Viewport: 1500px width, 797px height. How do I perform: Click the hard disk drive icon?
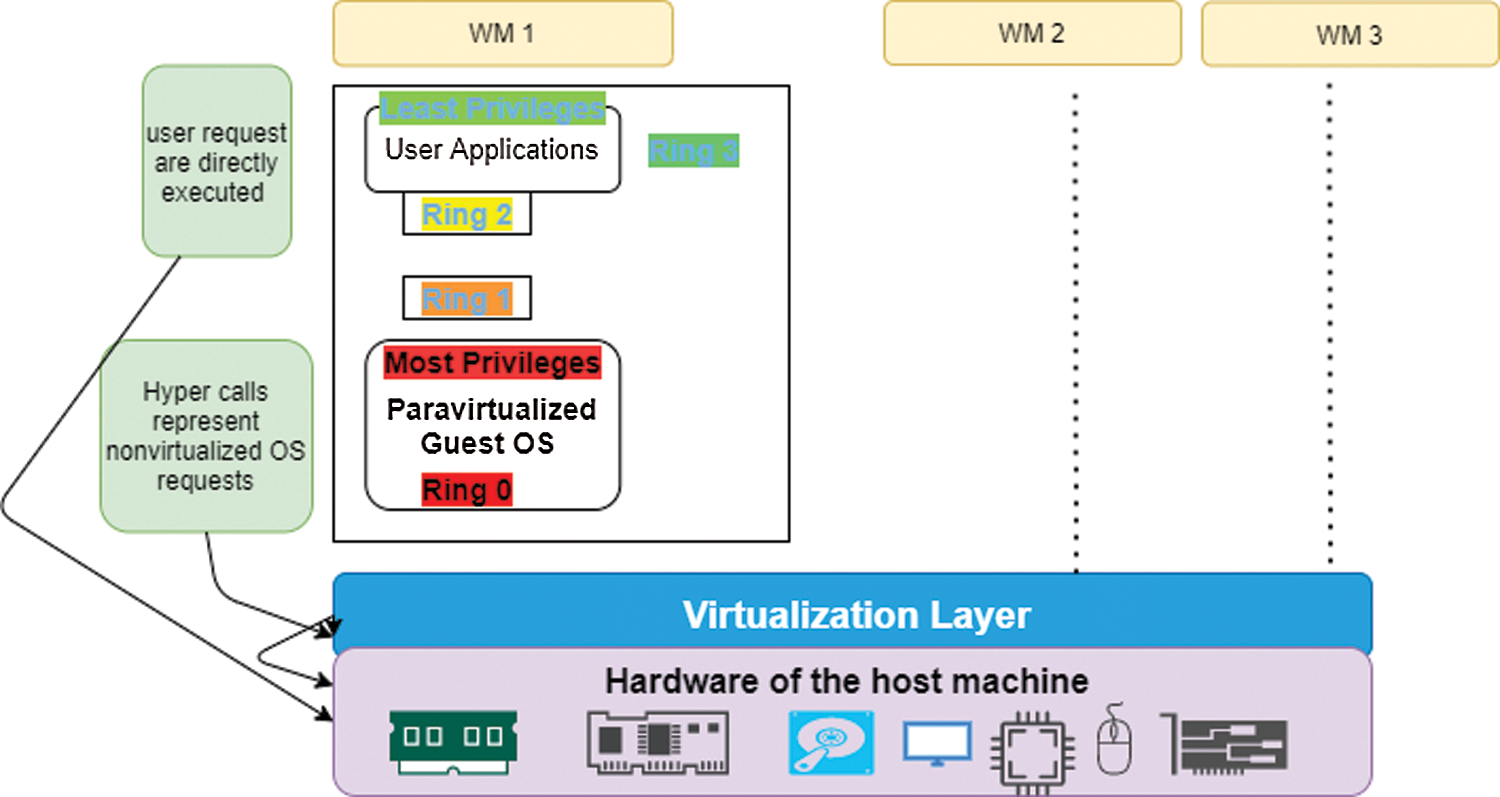831,742
